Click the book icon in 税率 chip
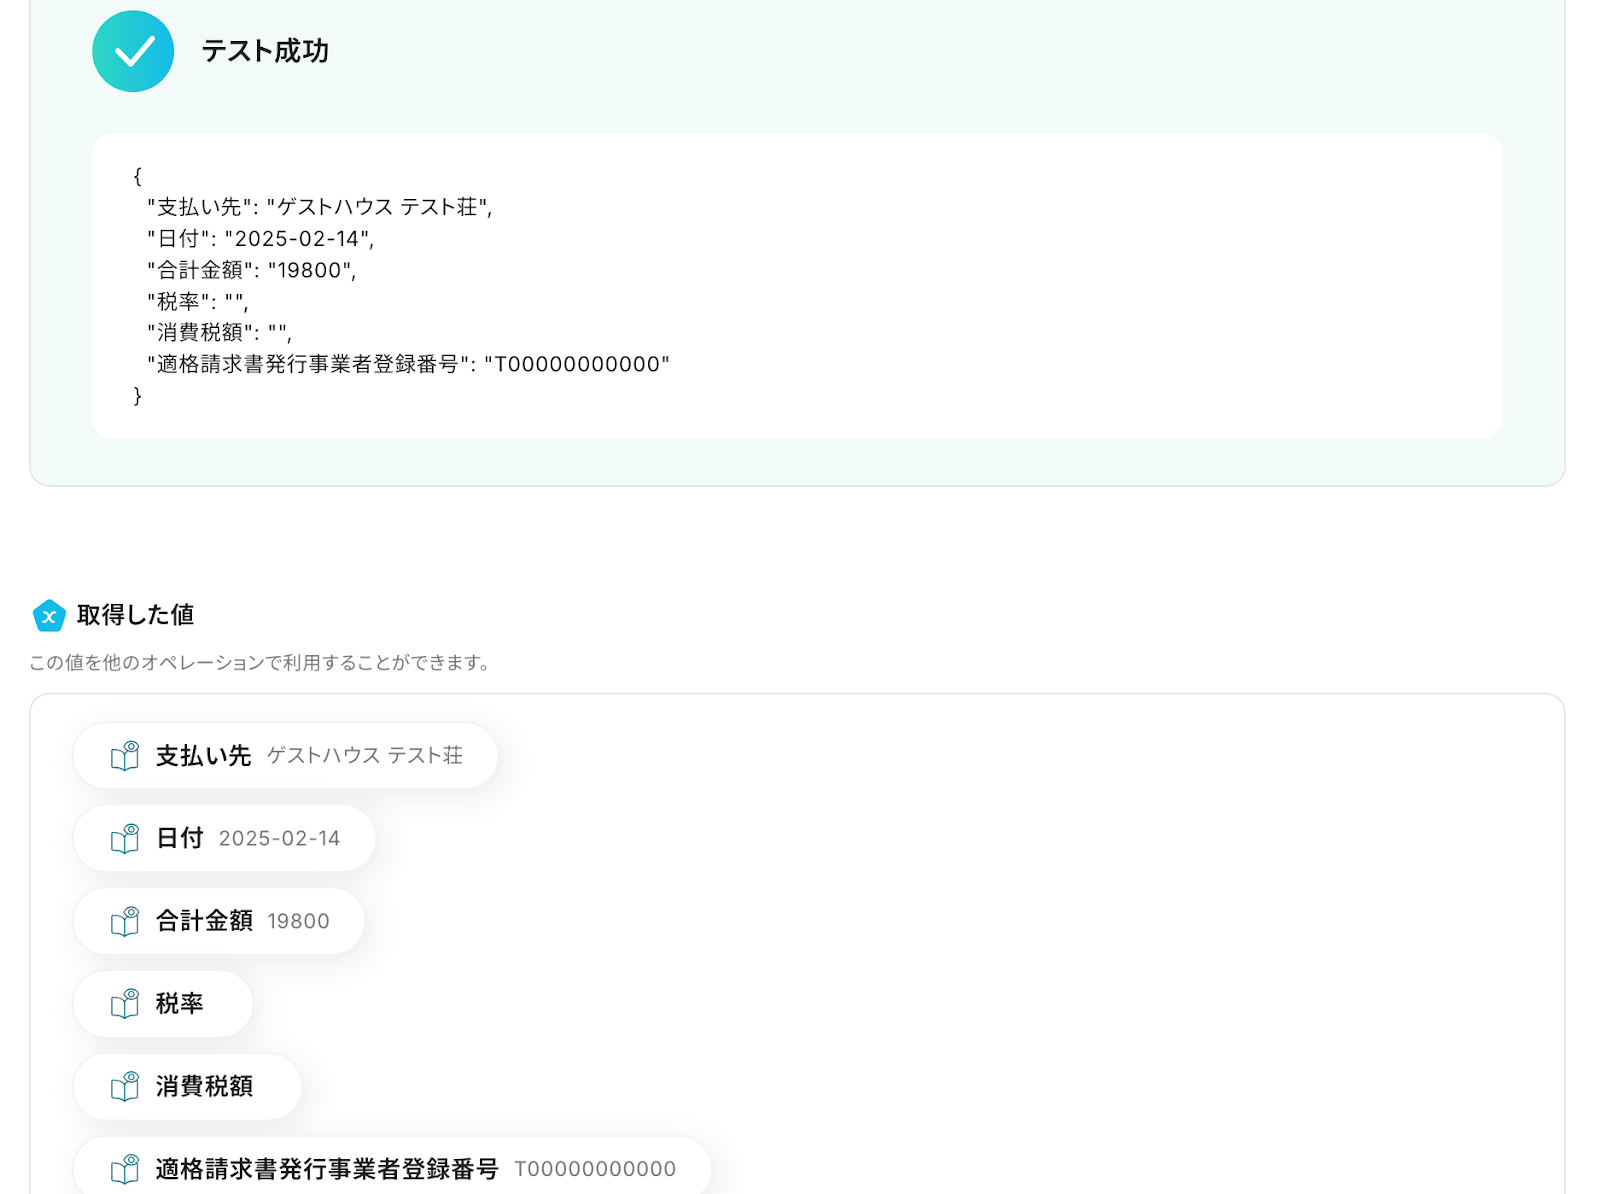The height and width of the screenshot is (1194, 1600). [125, 1003]
